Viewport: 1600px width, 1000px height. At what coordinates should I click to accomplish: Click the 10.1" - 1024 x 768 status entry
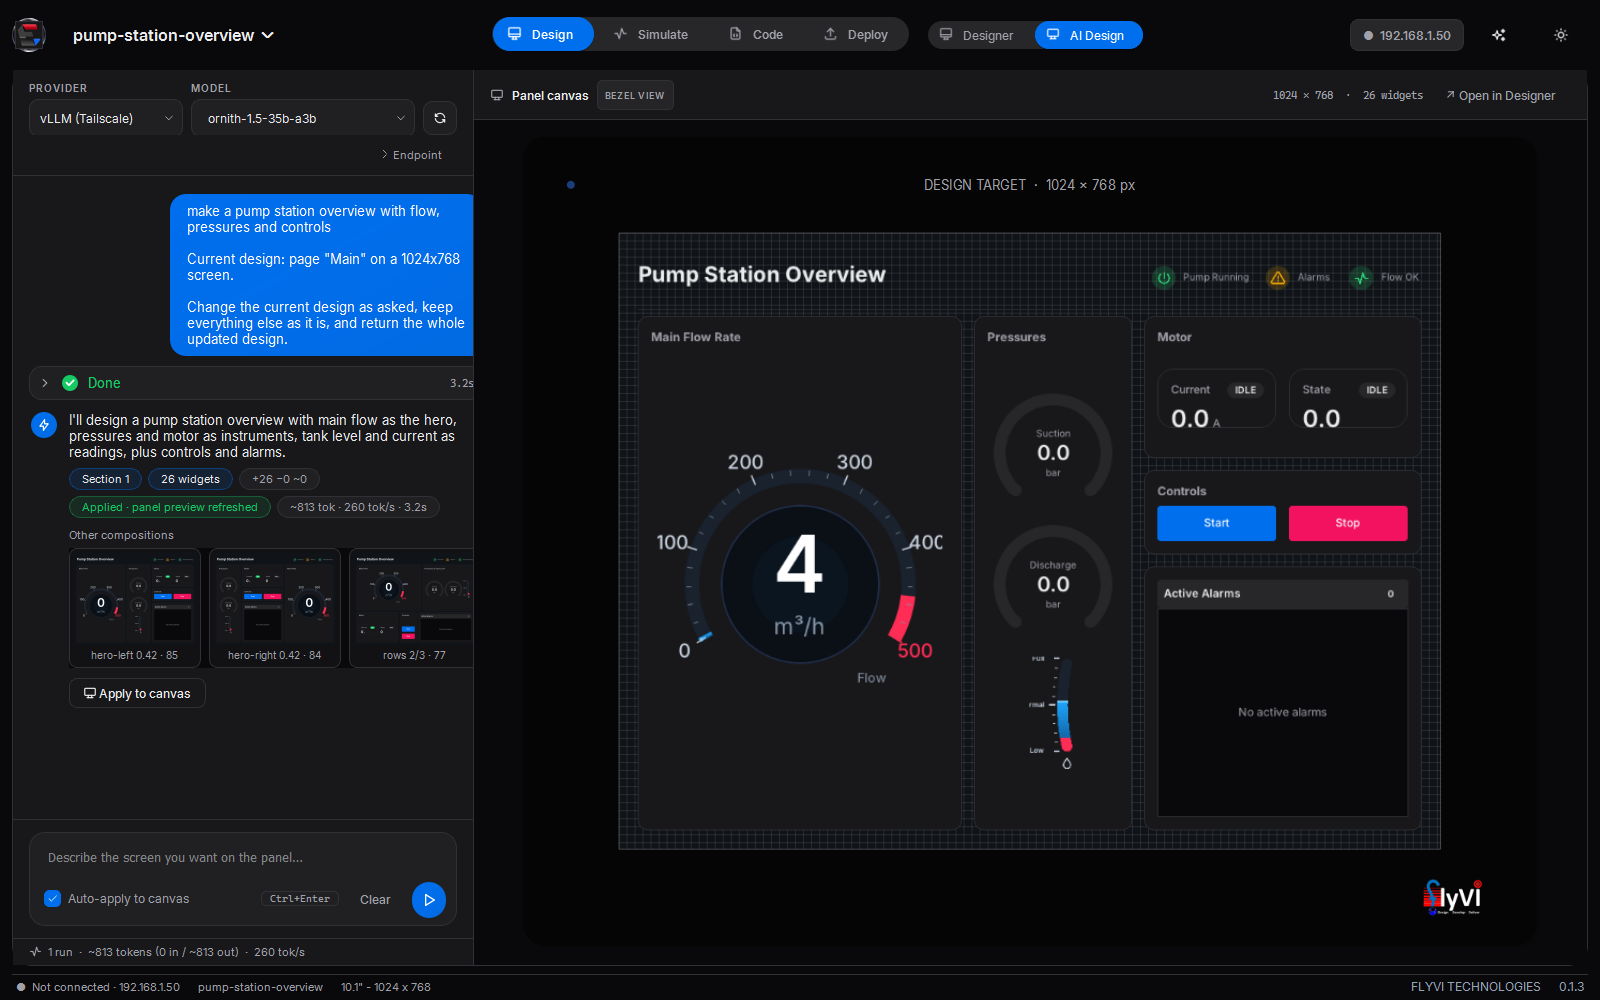tap(386, 987)
